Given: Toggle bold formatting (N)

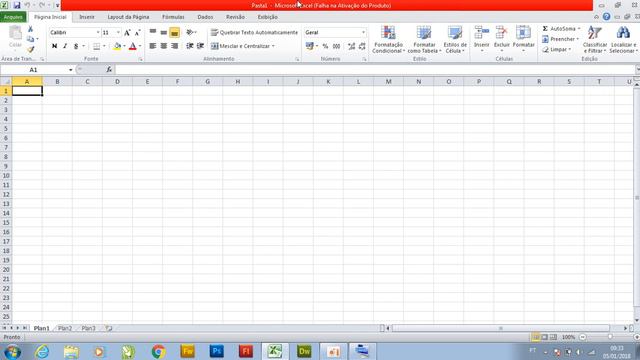Looking at the screenshot, I should [x=54, y=46].
